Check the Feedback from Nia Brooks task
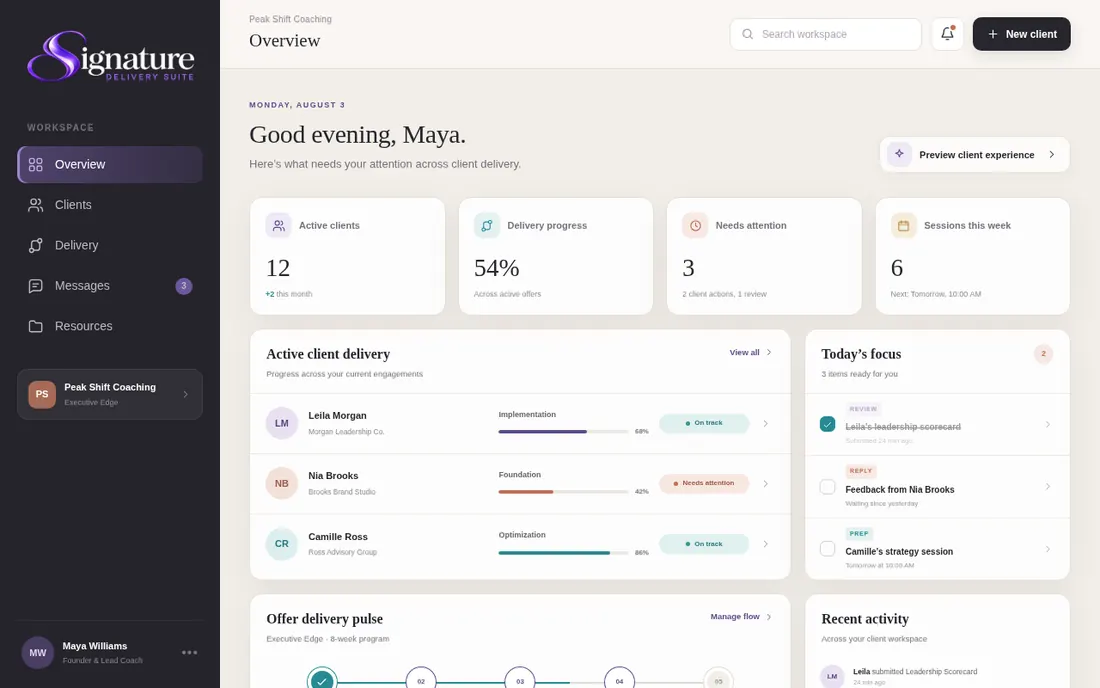The width and height of the screenshot is (1100, 688). coord(828,487)
